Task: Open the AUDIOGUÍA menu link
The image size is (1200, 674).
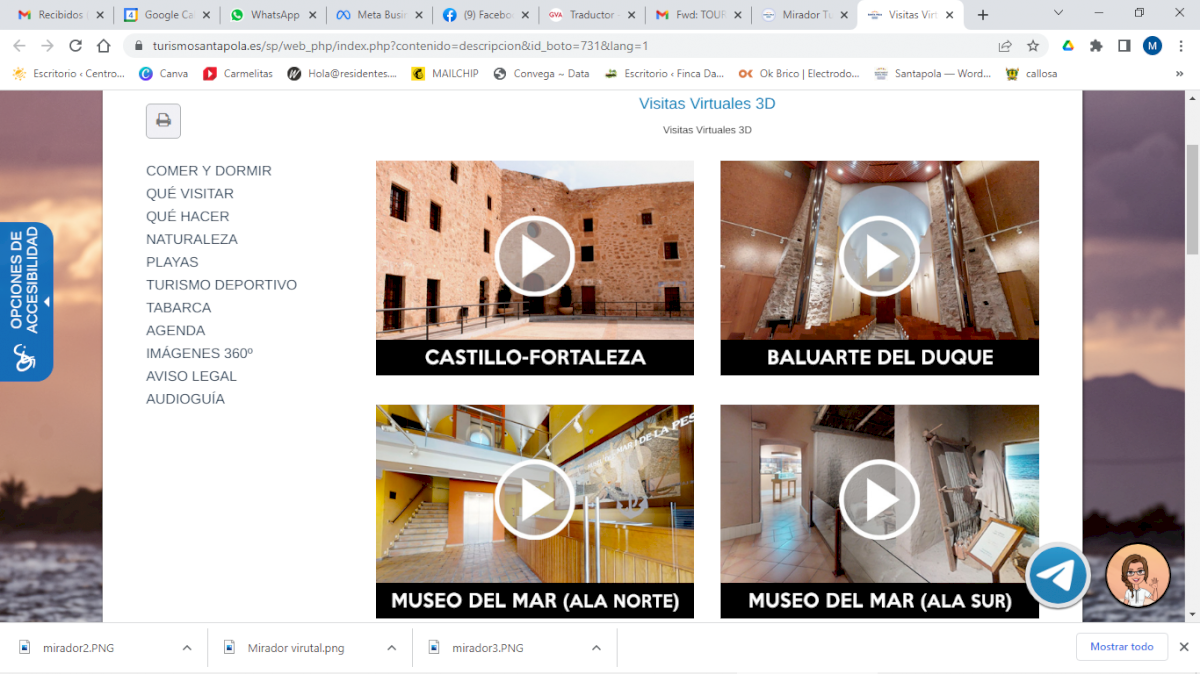Action: click(185, 399)
